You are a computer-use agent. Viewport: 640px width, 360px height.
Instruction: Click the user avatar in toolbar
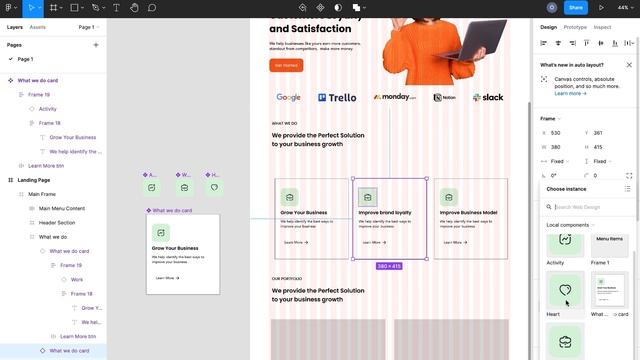(x=552, y=8)
